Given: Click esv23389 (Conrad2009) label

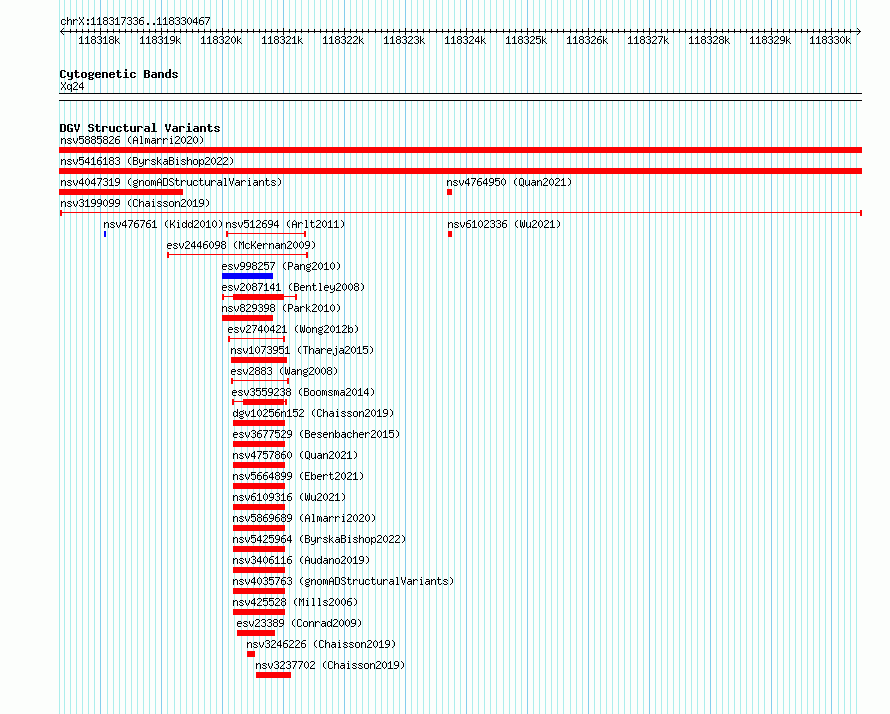Looking at the screenshot, I should 299,623.
